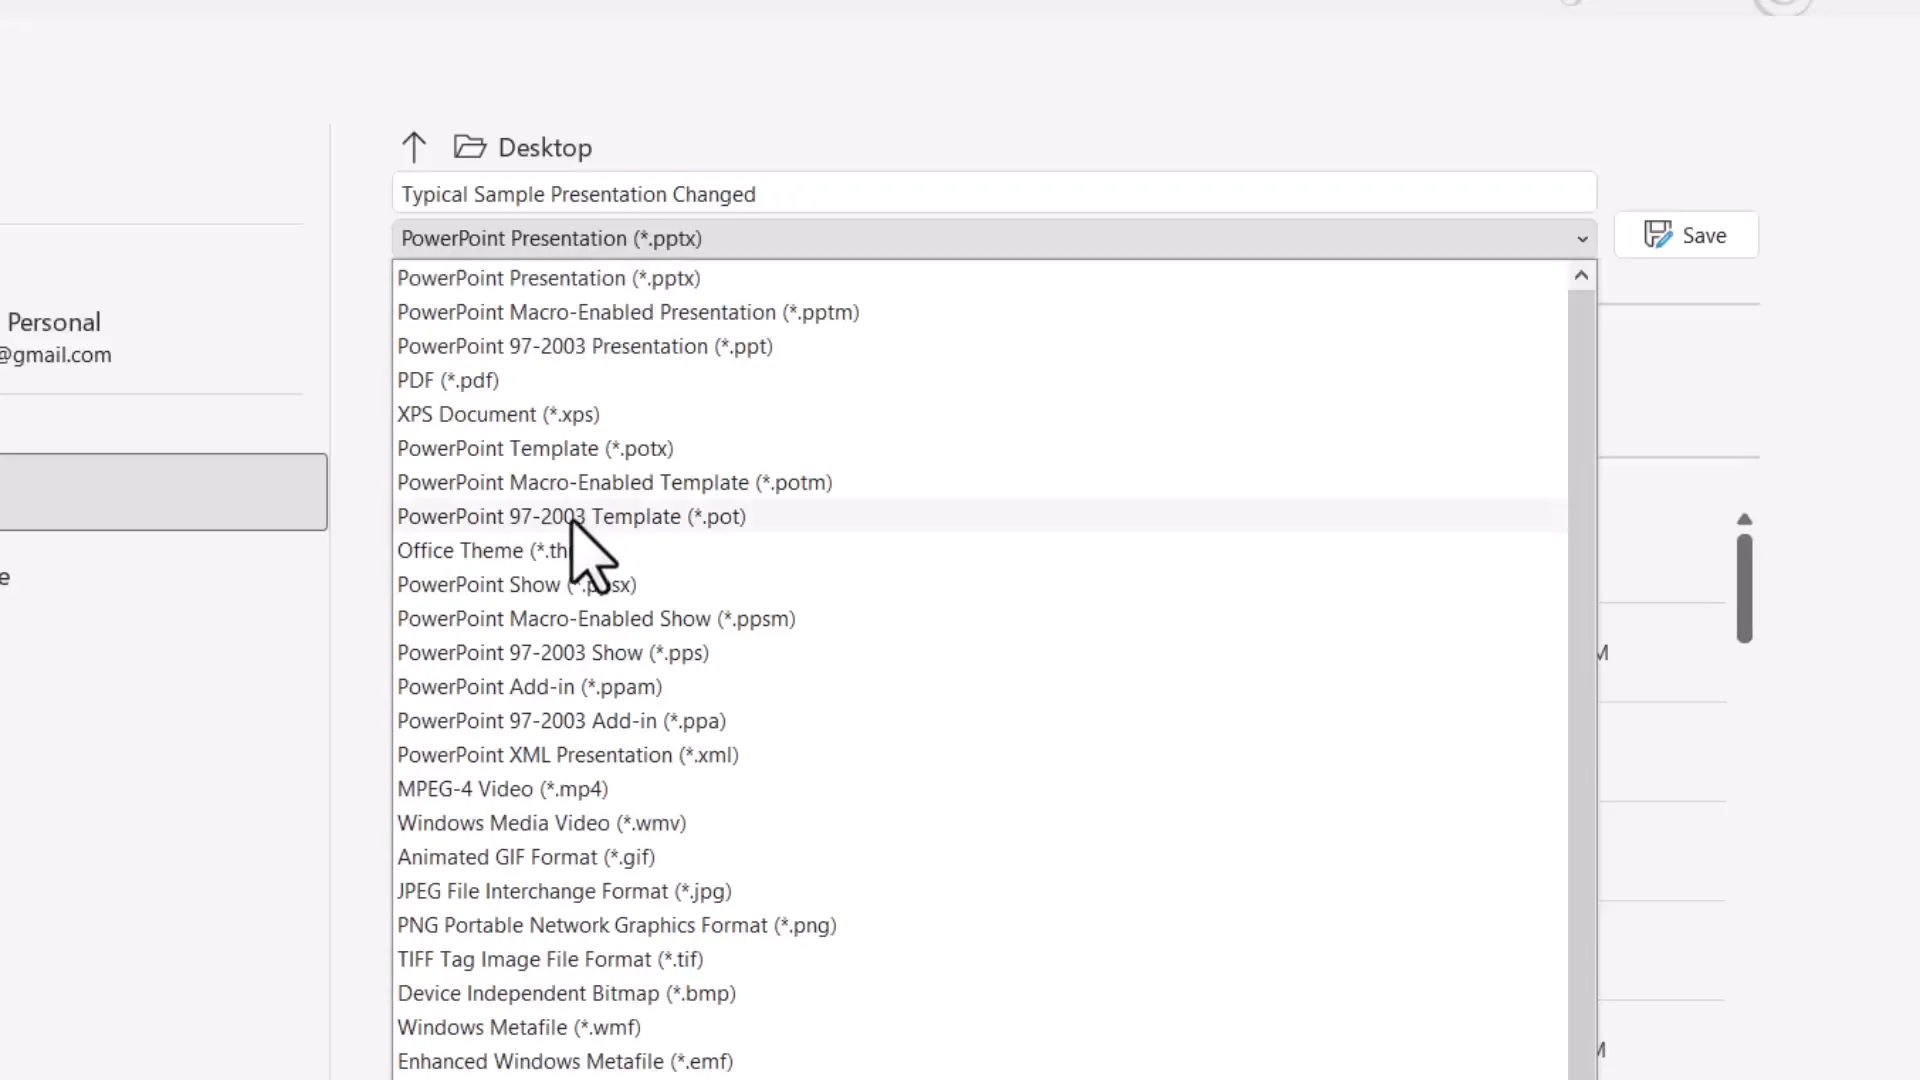Click the file name input field
This screenshot has height=1080, width=1920.
(x=994, y=194)
